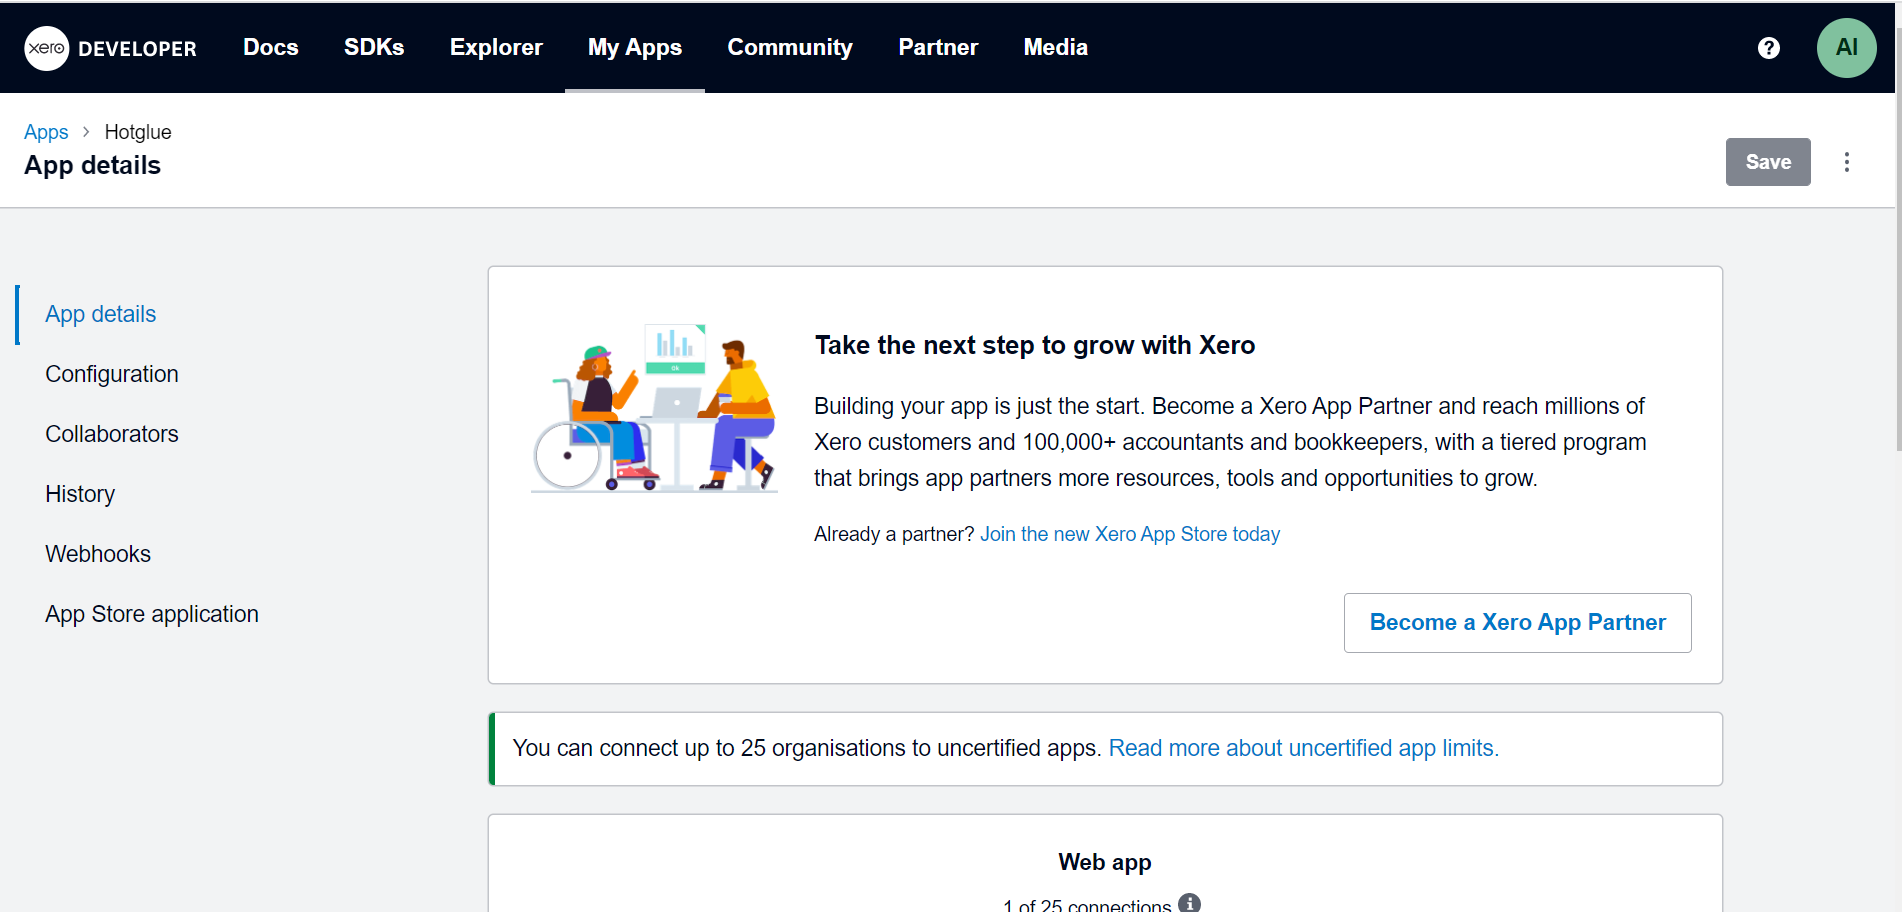Image resolution: width=1902 pixels, height=912 pixels.
Task: Open the Media page
Action: (1055, 47)
